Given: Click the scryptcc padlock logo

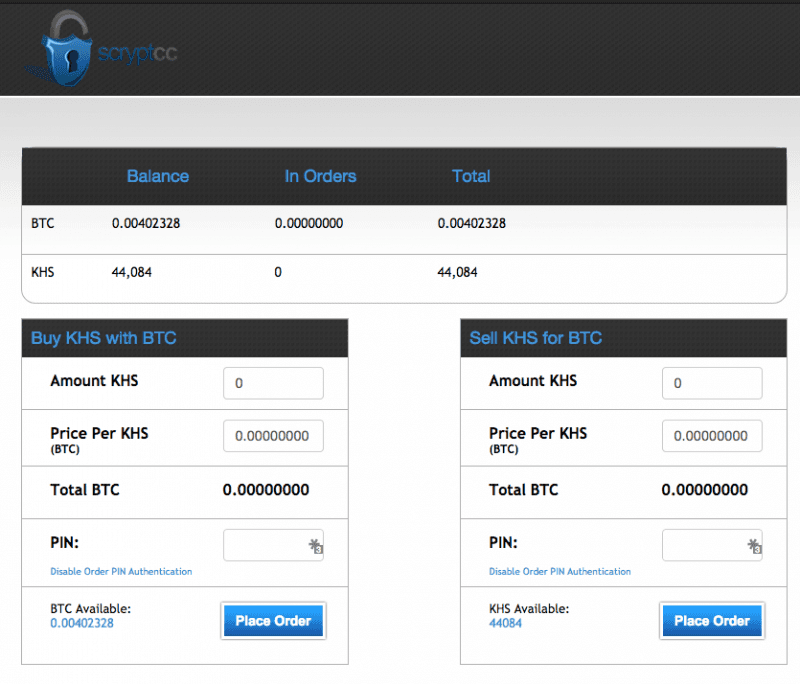Looking at the screenshot, I should [61, 48].
